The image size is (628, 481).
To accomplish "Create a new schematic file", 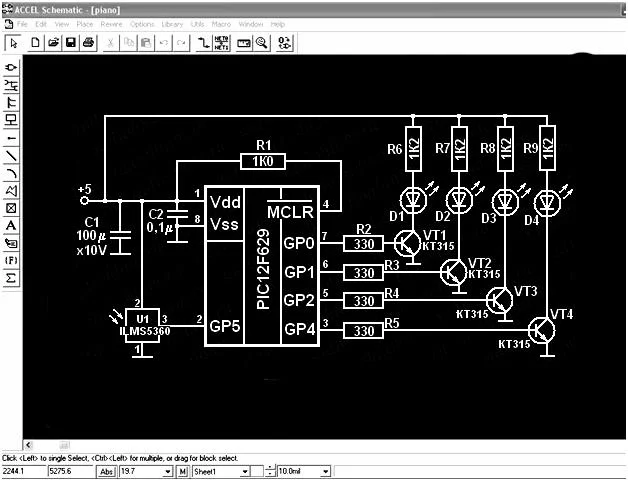I will tap(35, 42).
